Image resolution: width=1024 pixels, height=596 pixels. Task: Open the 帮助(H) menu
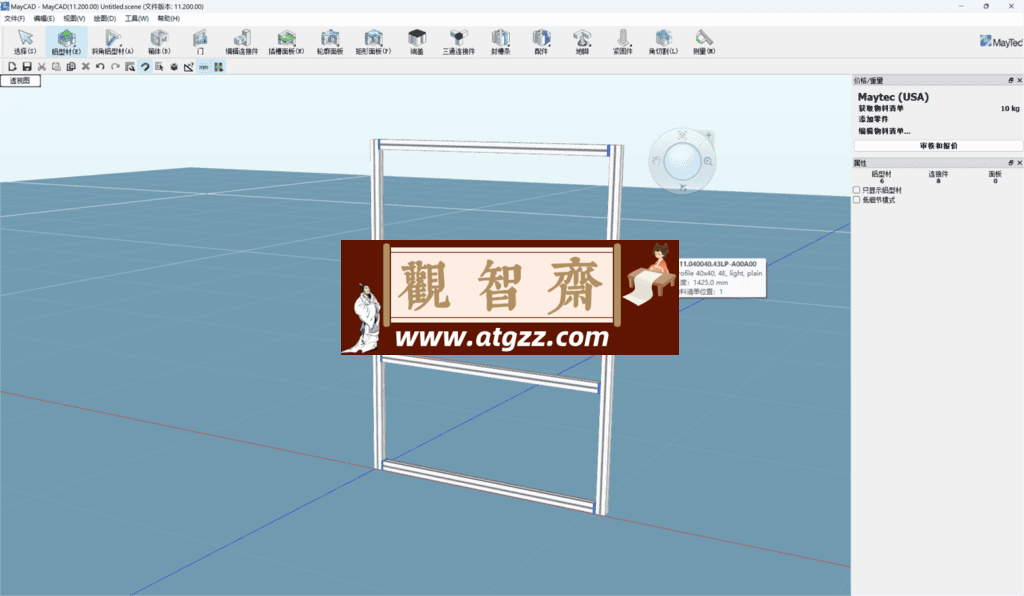click(168, 18)
